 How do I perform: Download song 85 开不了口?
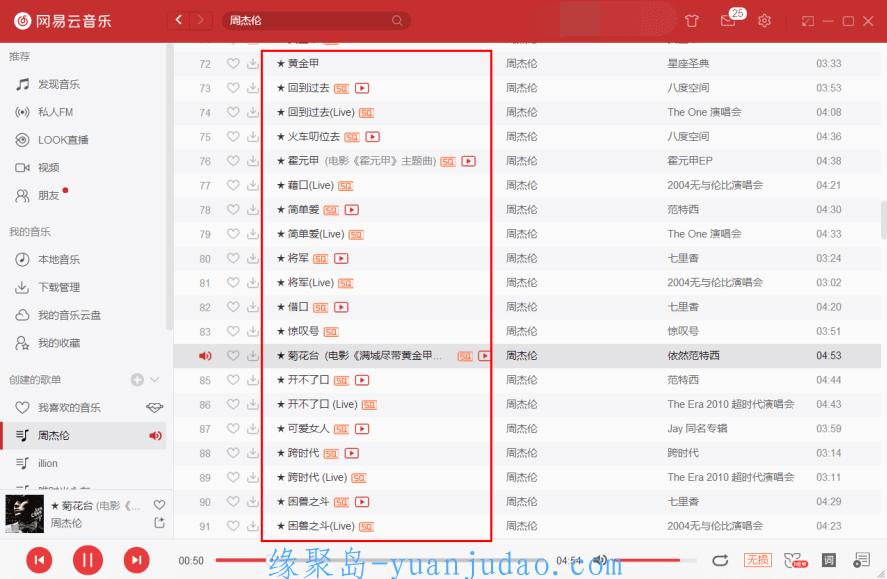click(253, 379)
